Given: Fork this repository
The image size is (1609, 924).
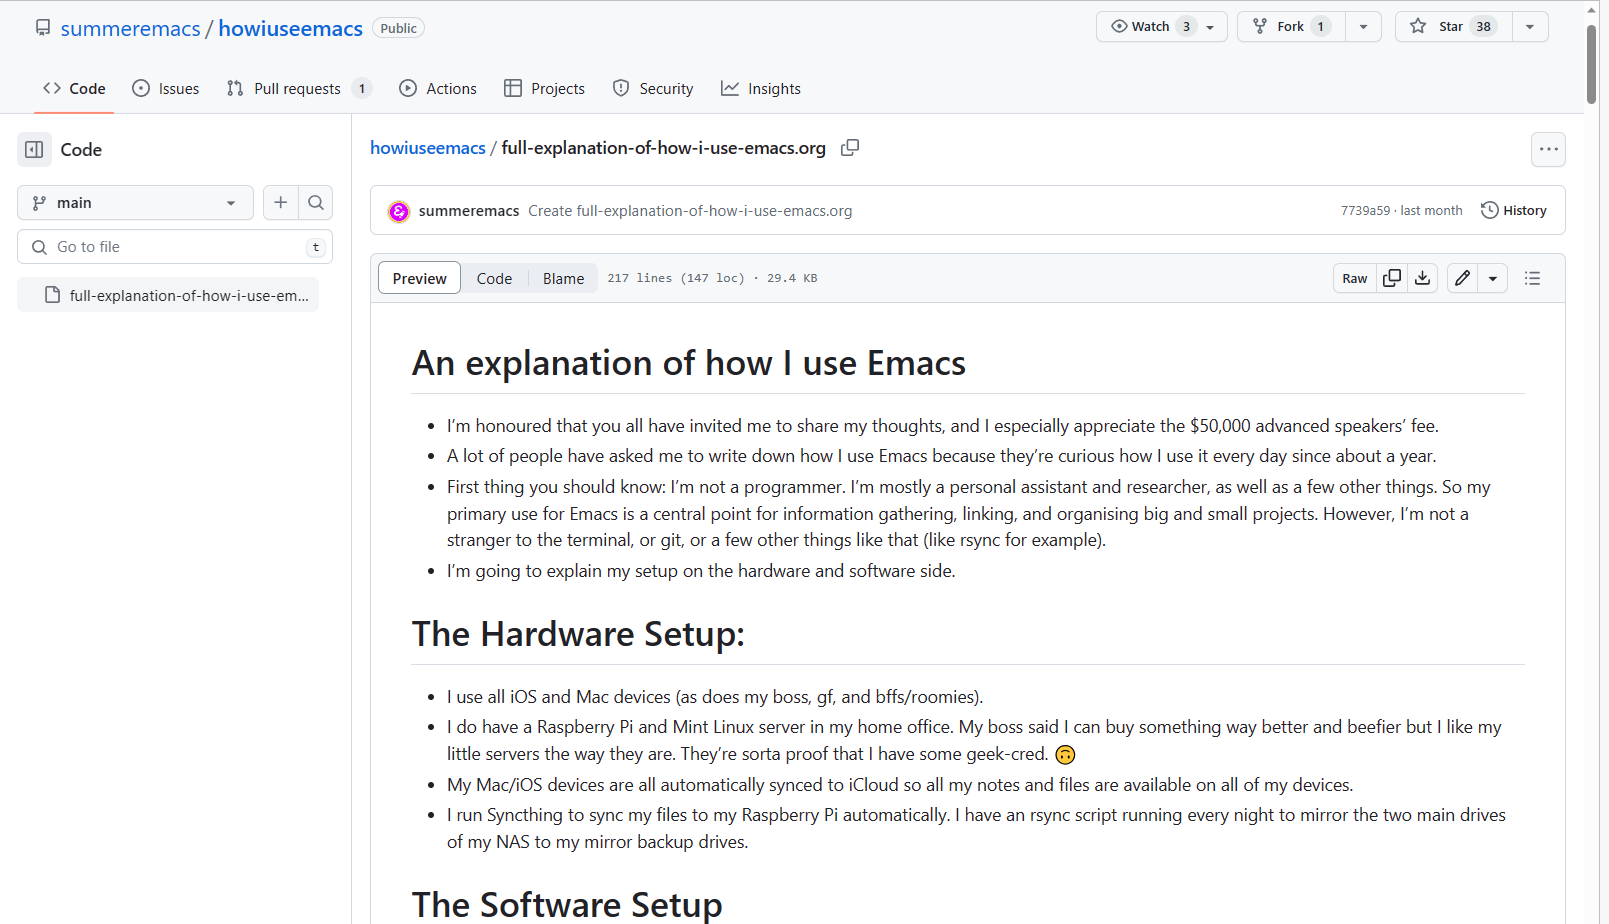Looking at the screenshot, I should (1291, 27).
